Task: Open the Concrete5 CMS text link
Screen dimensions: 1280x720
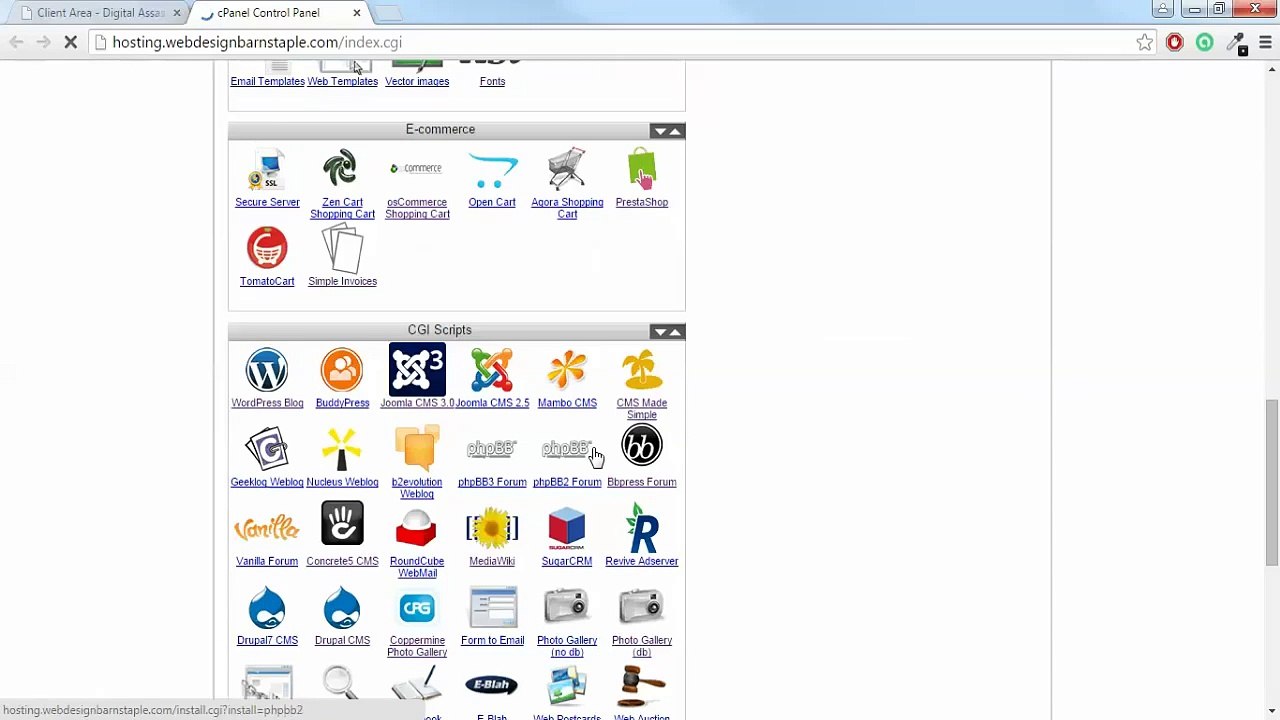Action: pyautogui.click(x=342, y=561)
